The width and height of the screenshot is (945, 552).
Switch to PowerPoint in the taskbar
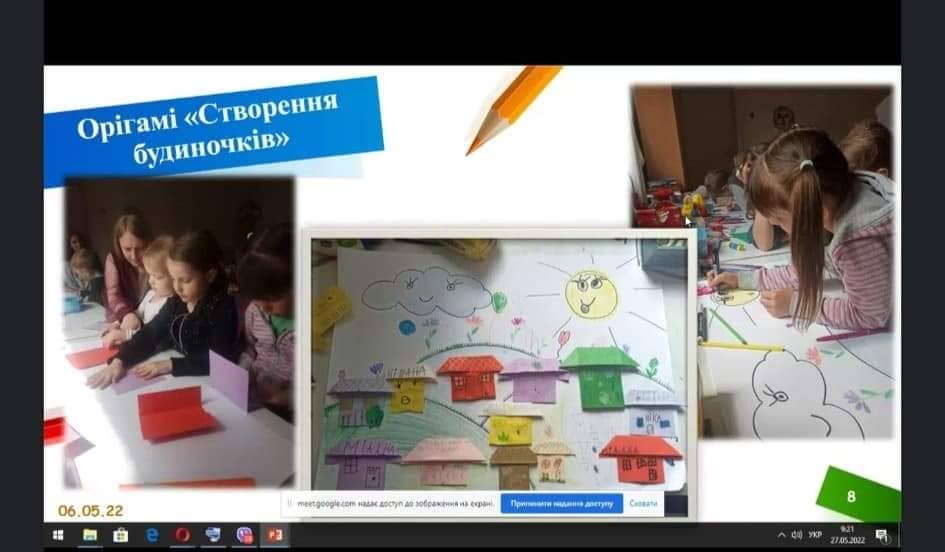pyautogui.click(x=275, y=535)
